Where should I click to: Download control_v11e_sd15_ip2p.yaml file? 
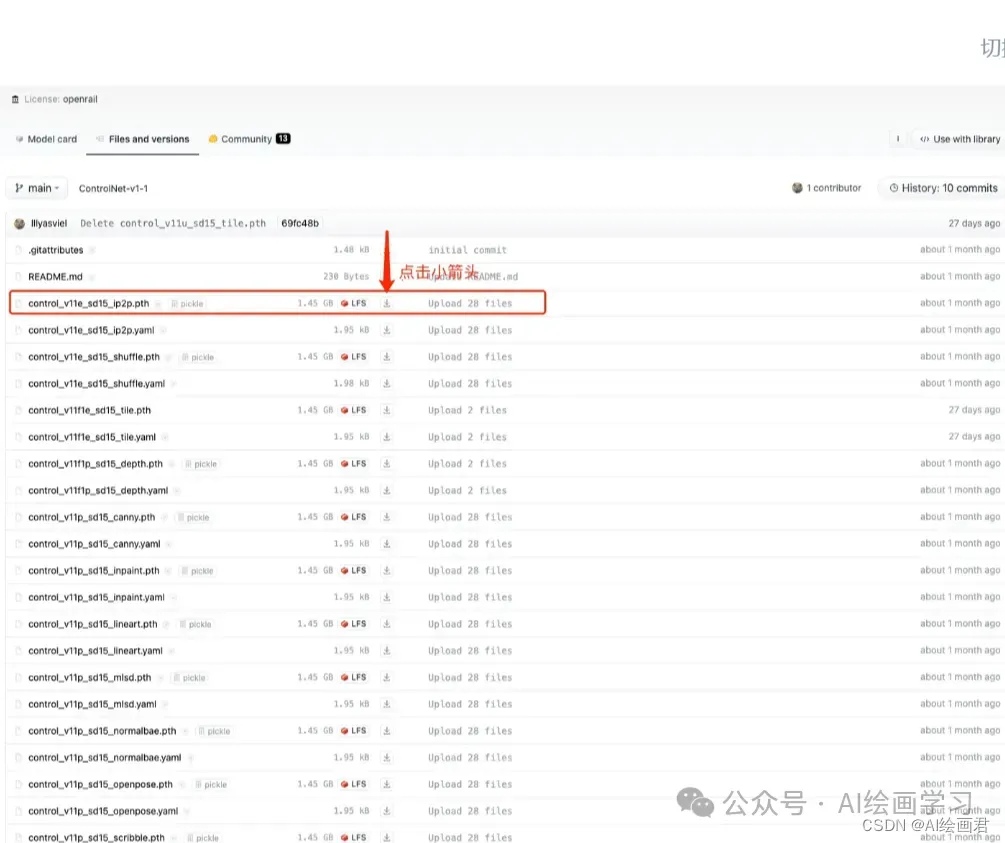(x=386, y=330)
